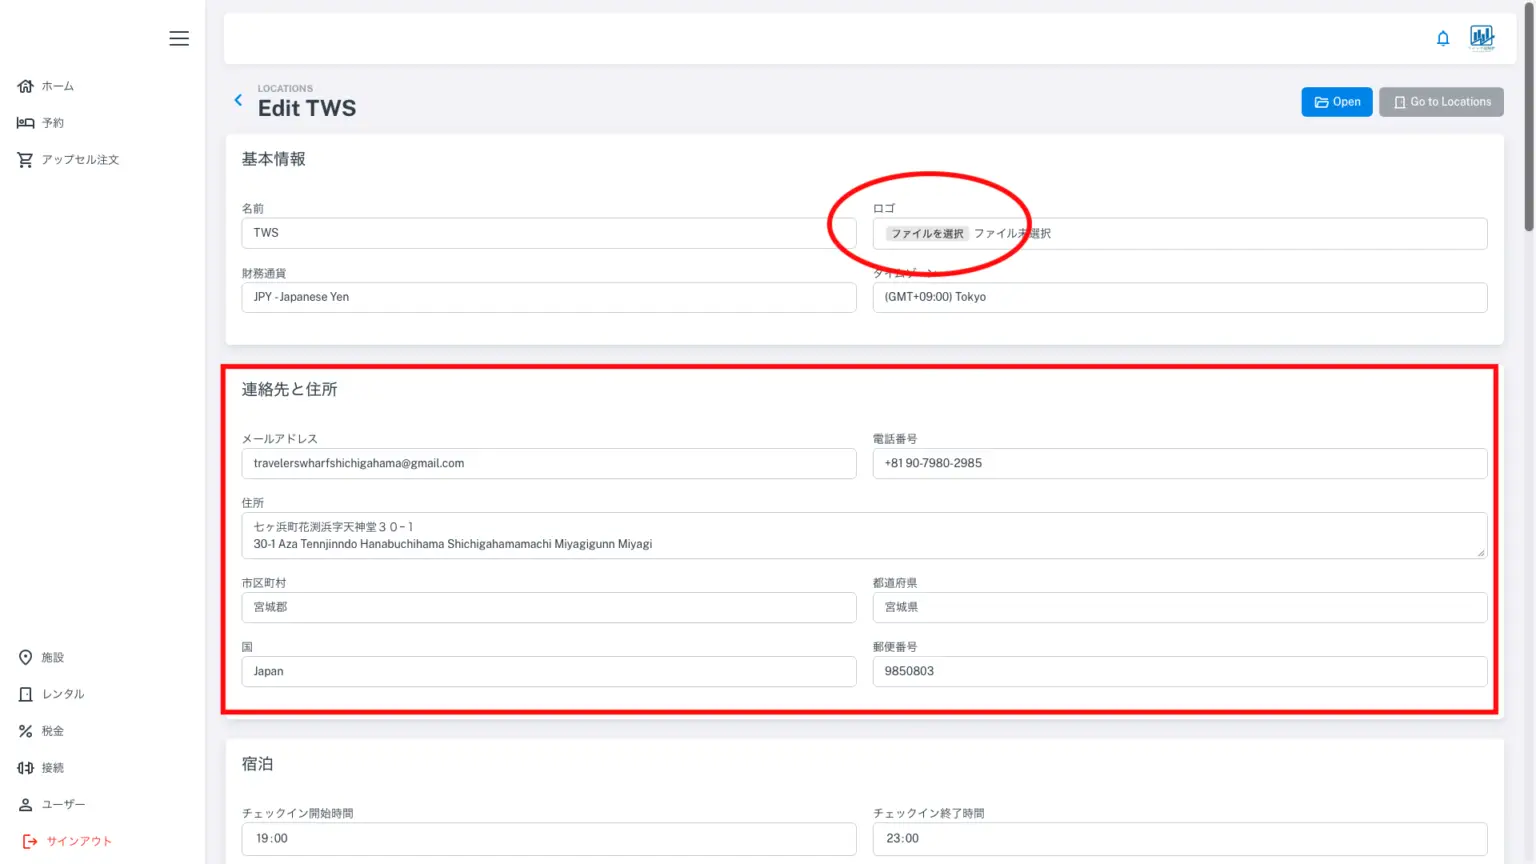Click the location pin 施設 icon
1536x864 pixels.
26,657
